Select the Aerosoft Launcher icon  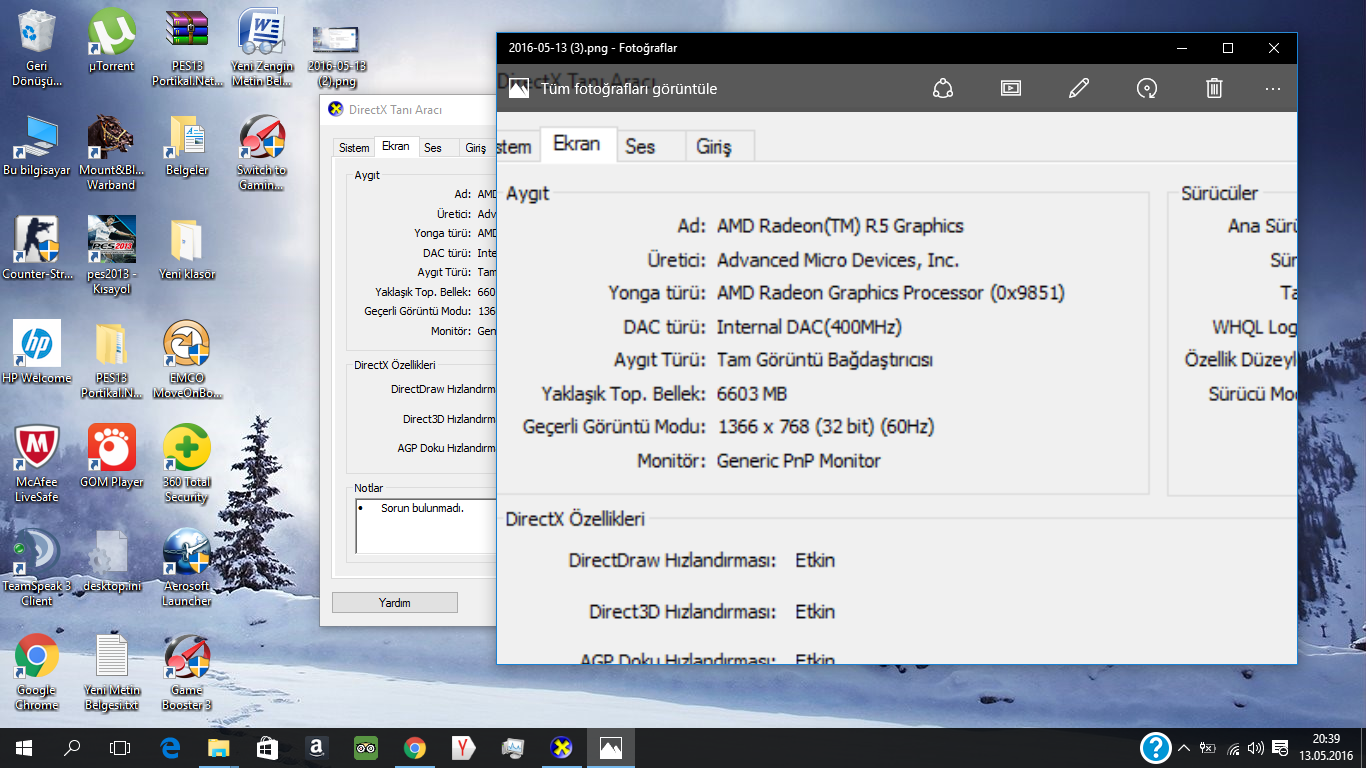tap(187, 567)
